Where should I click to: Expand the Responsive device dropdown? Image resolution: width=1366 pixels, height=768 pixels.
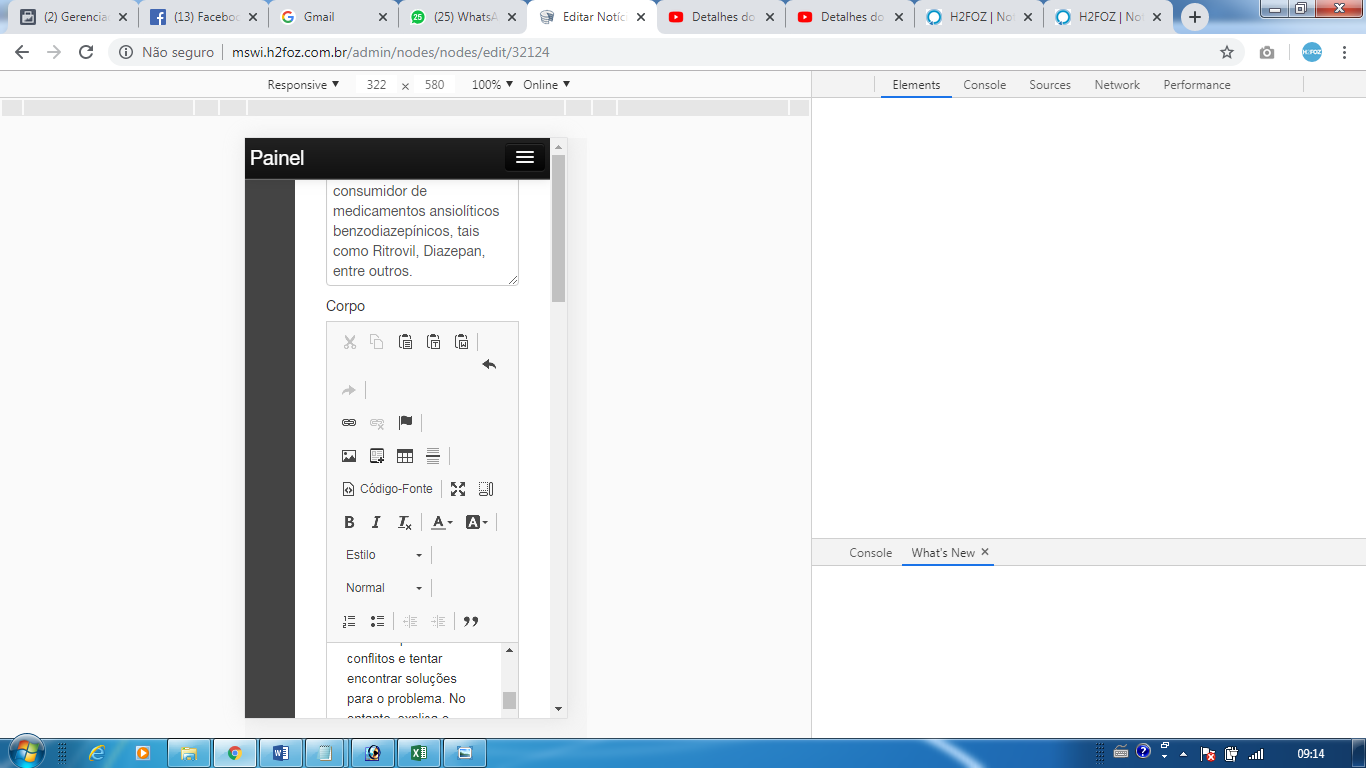pos(303,85)
